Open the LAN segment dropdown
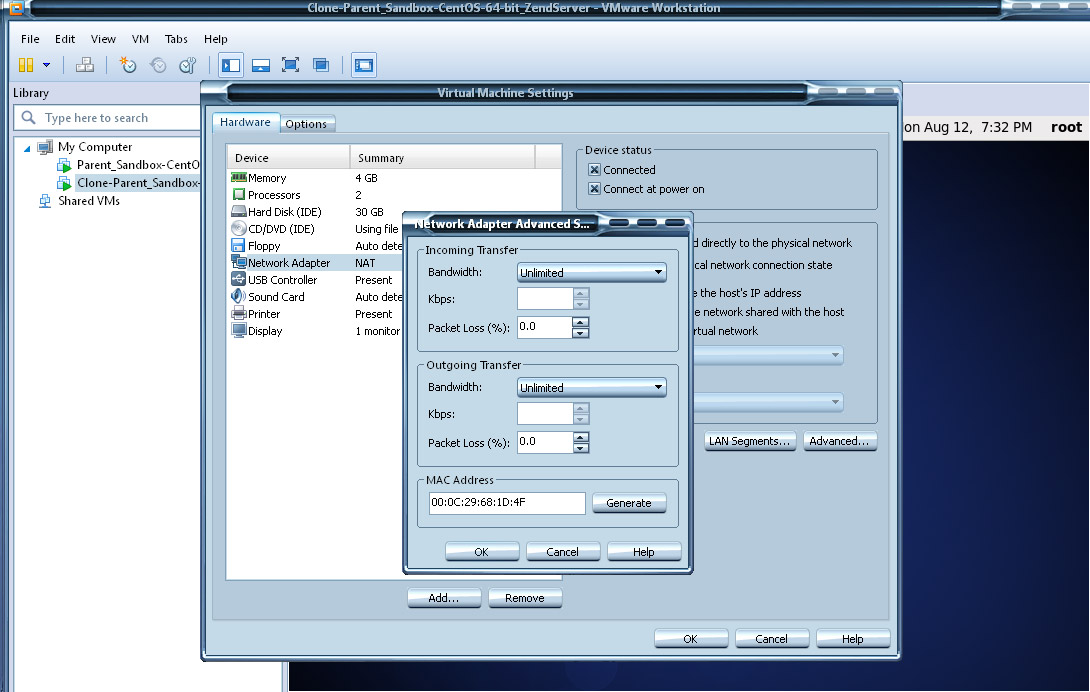The width and height of the screenshot is (1090, 692). click(768, 402)
